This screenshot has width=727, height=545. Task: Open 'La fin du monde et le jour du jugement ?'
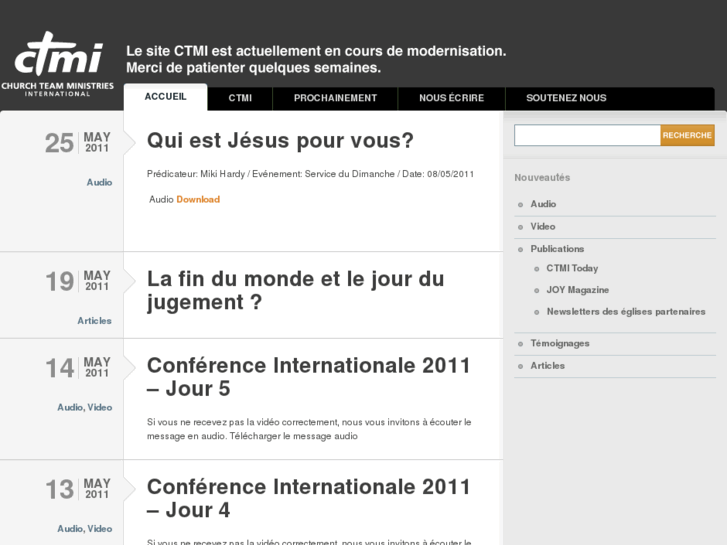click(295, 290)
